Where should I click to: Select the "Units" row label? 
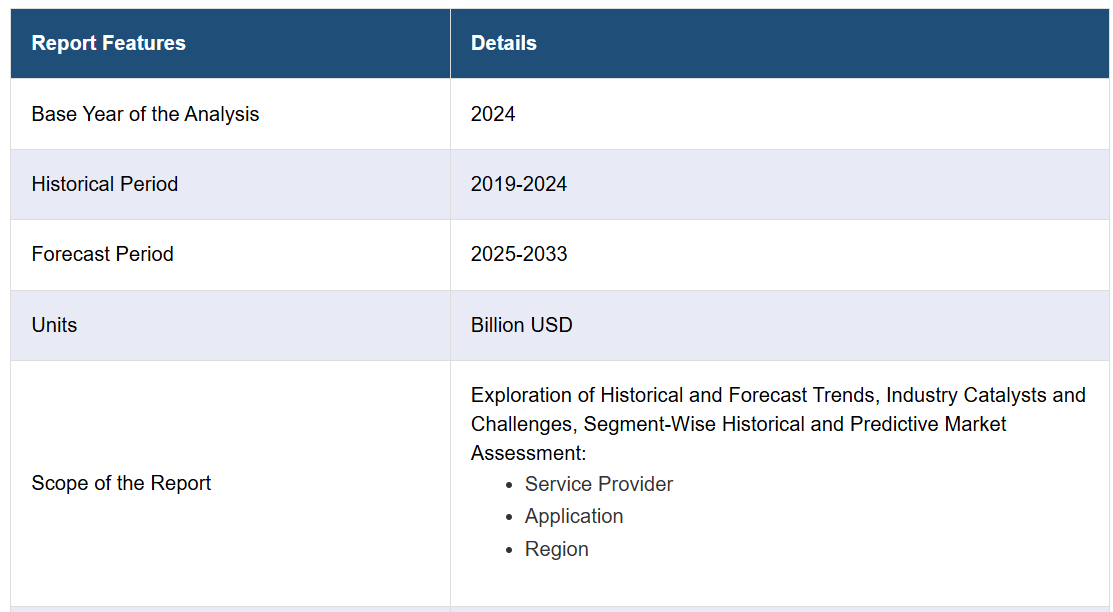tap(54, 325)
